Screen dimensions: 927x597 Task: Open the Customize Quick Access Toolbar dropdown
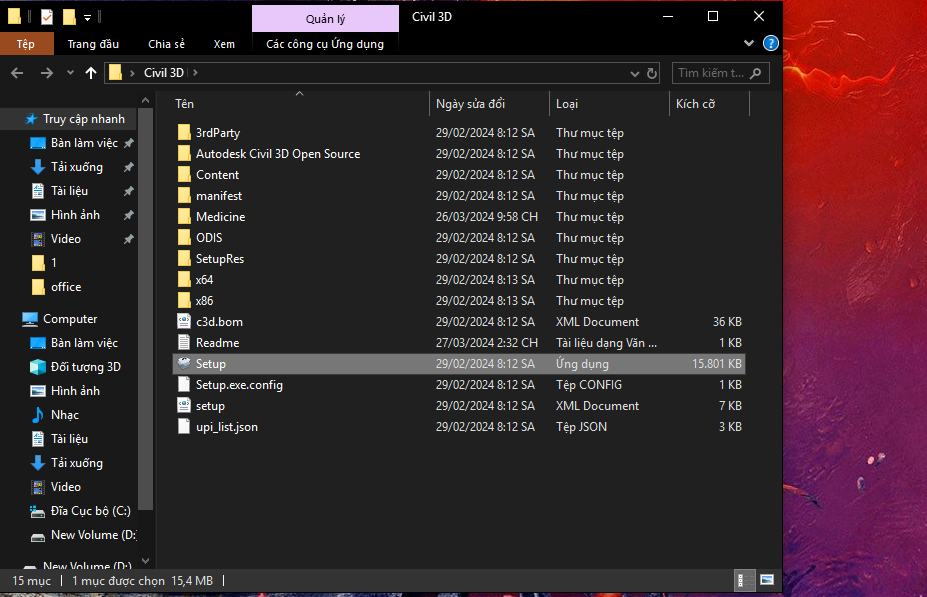[87, 18]
